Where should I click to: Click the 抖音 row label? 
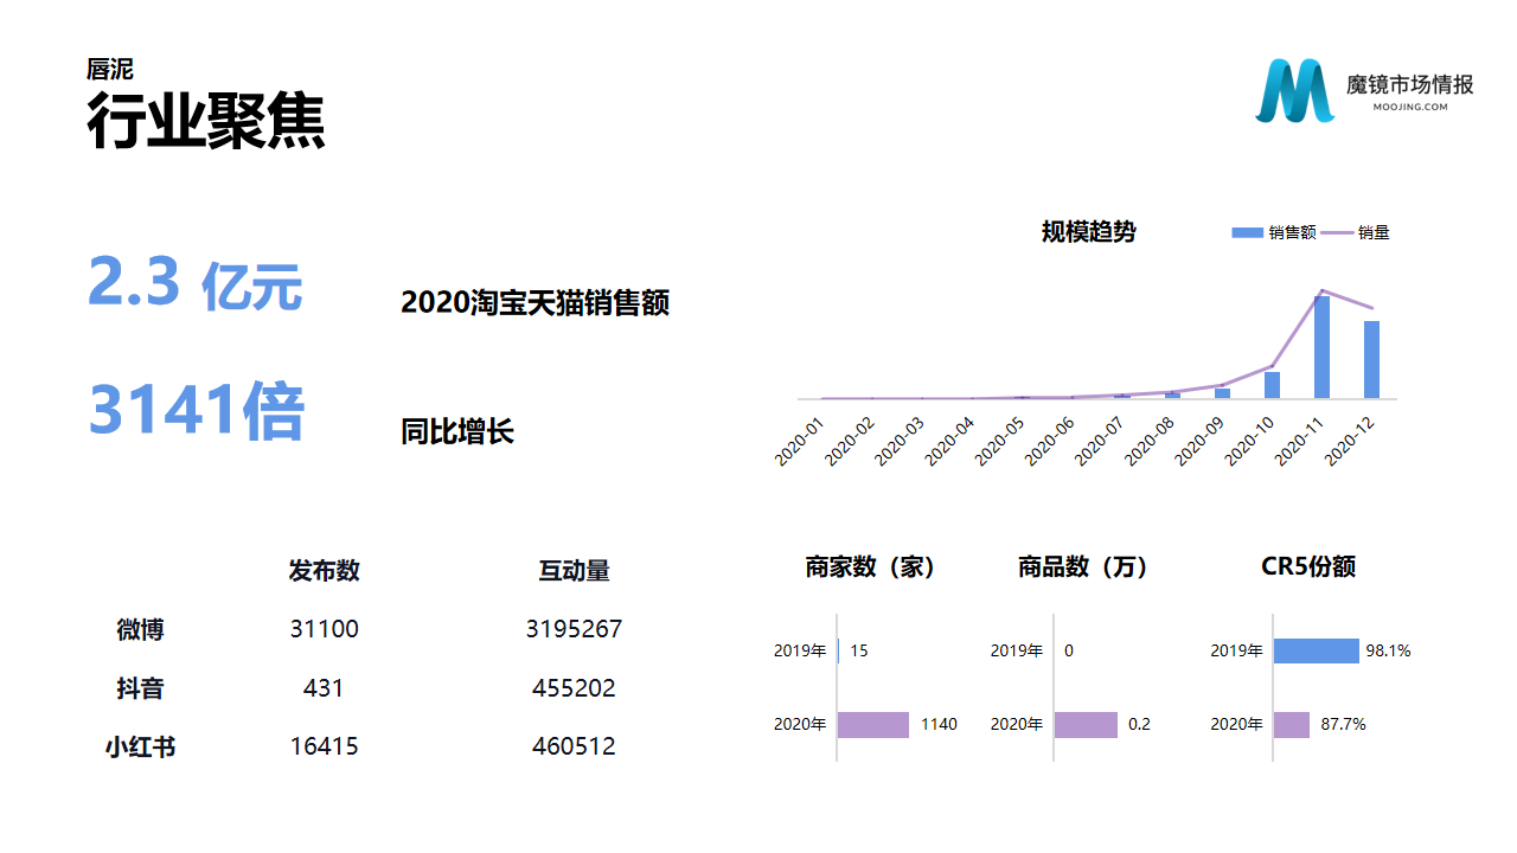[140, 688]
